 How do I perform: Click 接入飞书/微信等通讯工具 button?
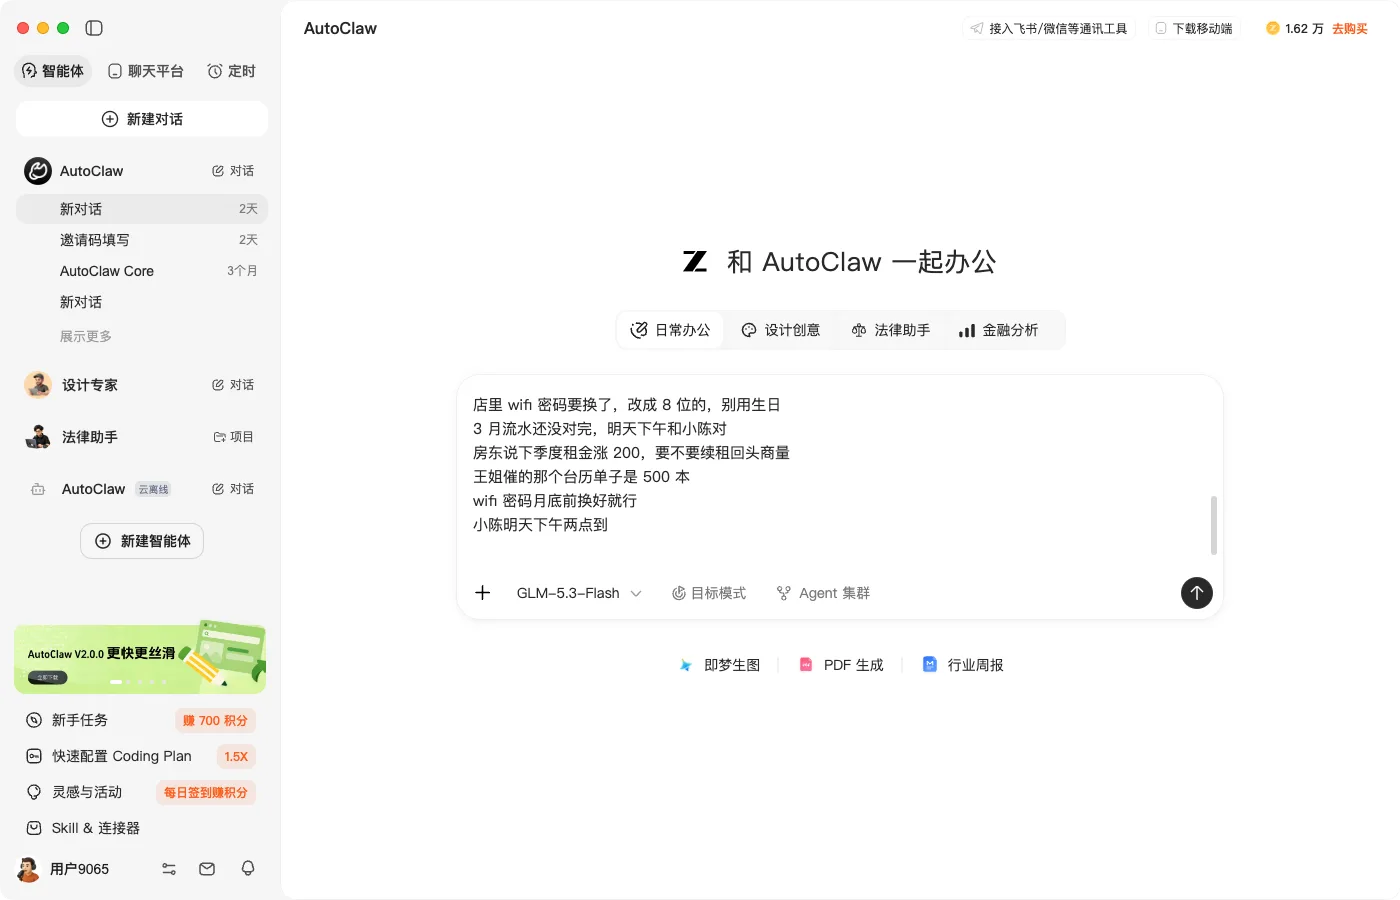coord(1049,28)
